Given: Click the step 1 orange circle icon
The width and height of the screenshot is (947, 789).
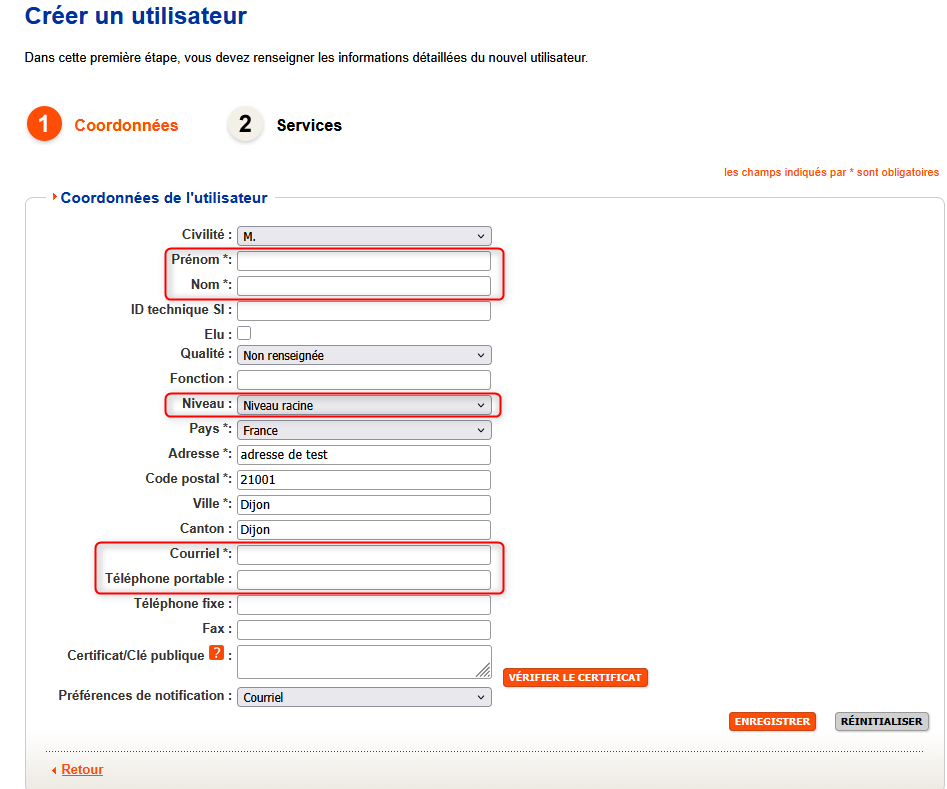Looking at the screenshot, I should (x=44, y=125).
